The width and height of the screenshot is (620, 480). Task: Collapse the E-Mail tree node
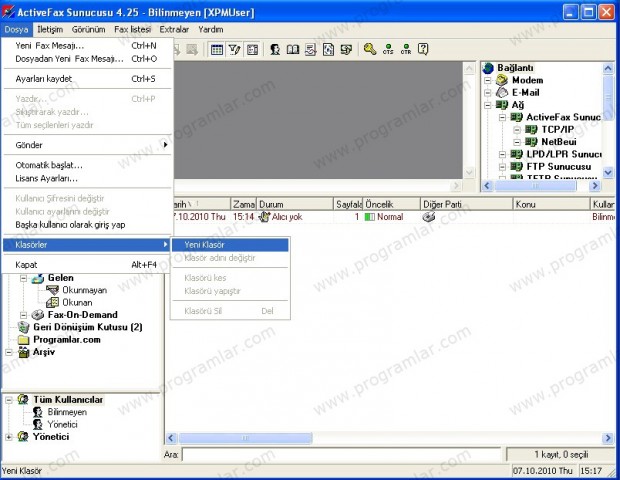488,93
